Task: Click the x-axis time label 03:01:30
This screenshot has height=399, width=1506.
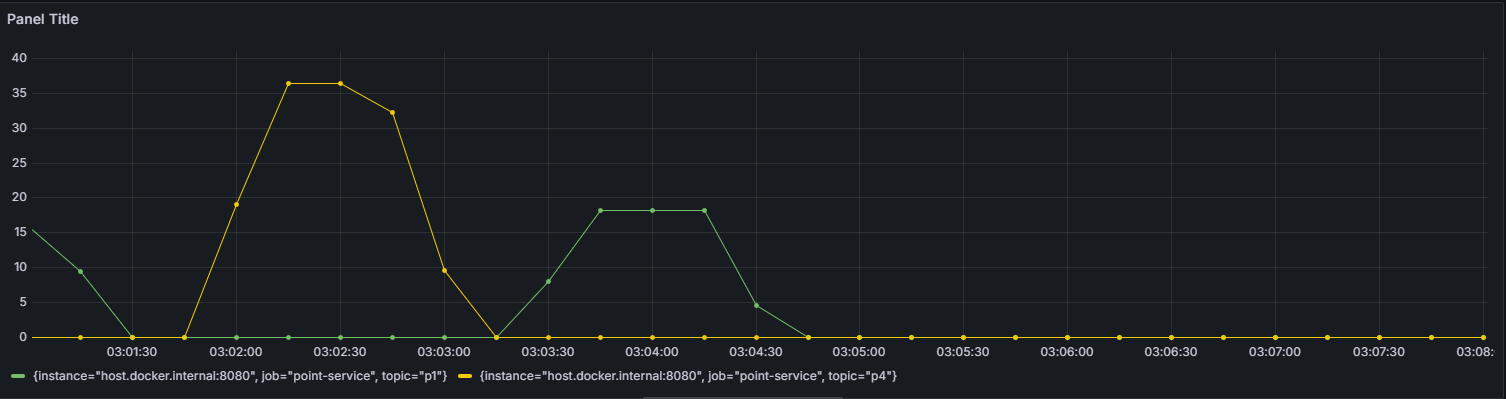Action: point(132,352)
